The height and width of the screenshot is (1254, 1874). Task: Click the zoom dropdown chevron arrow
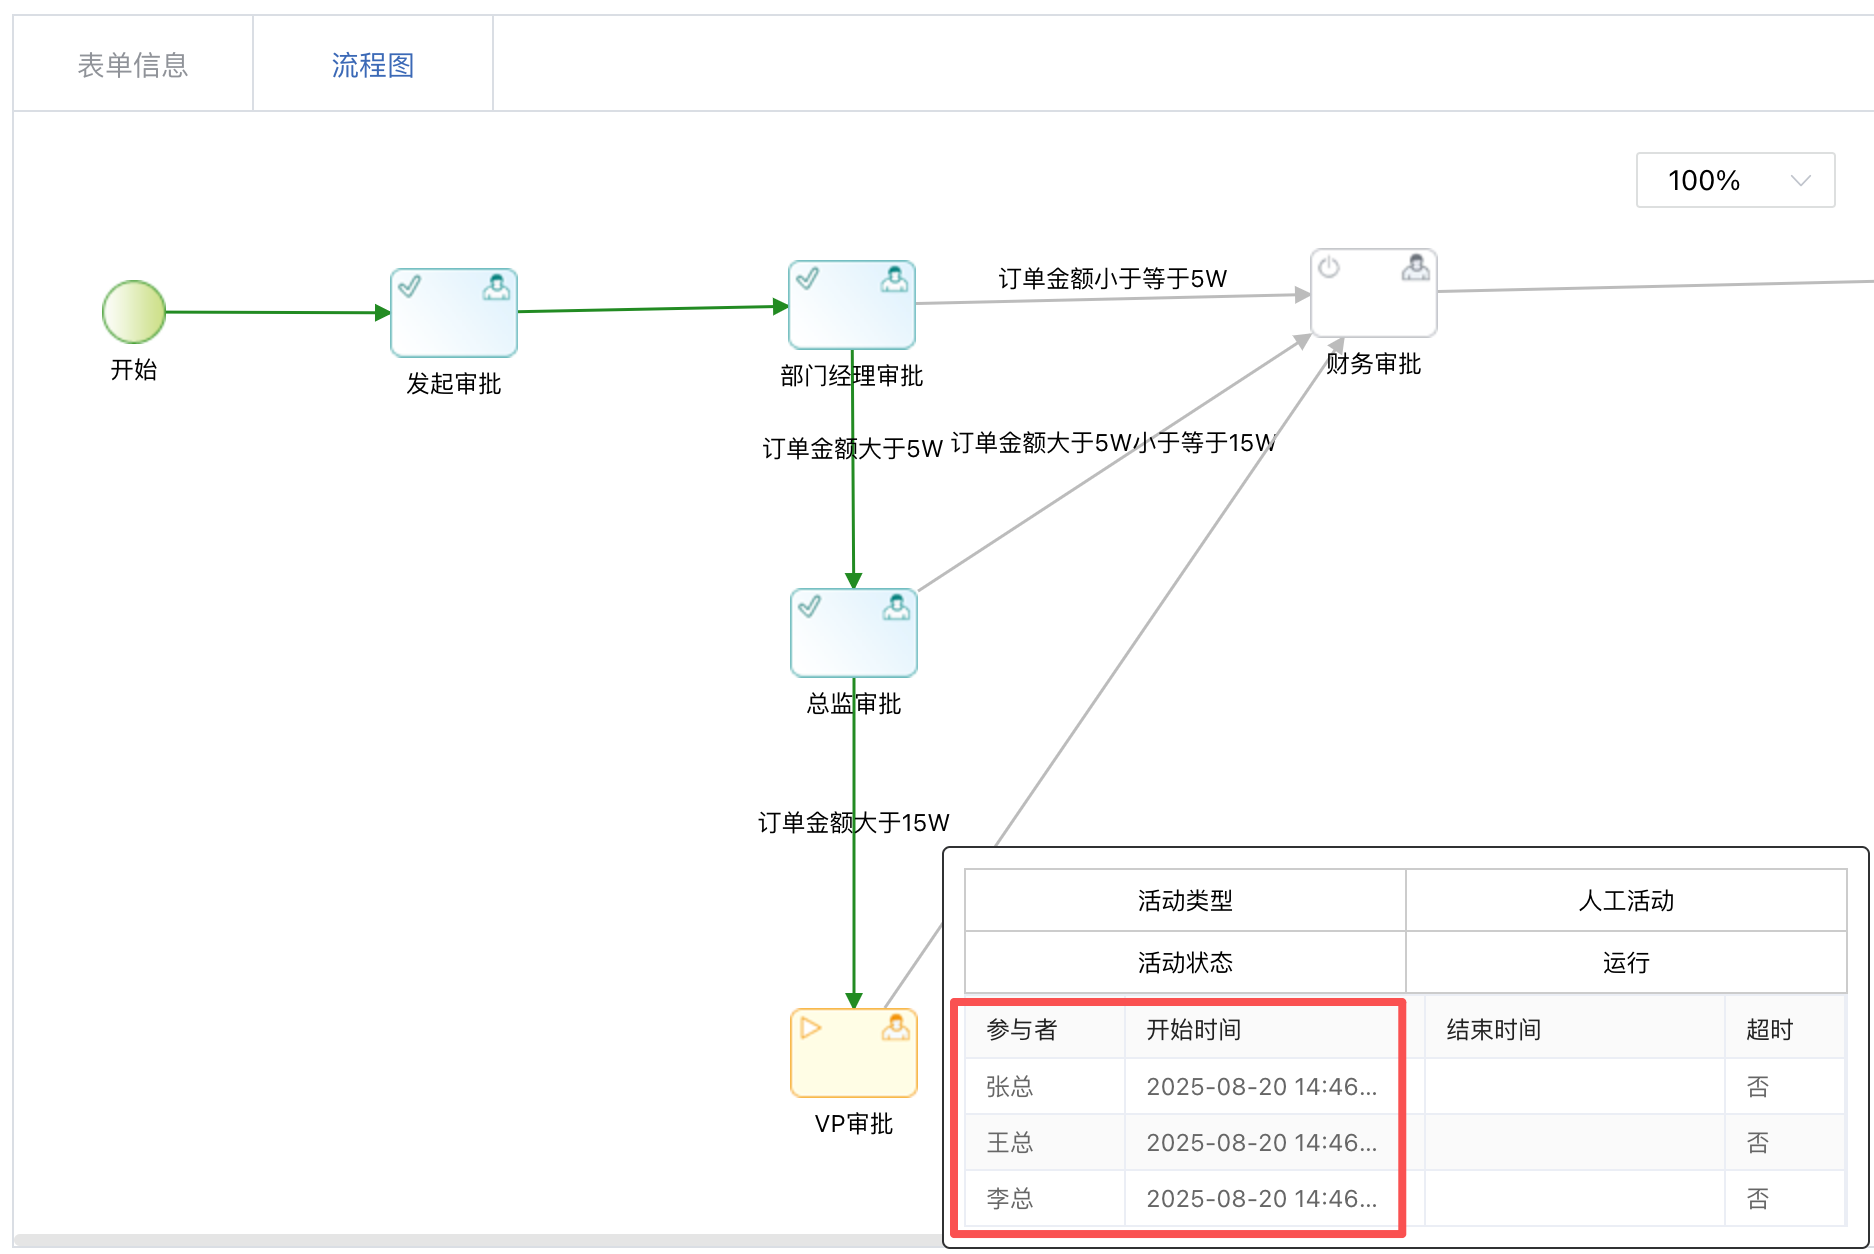coord(1801,181)
